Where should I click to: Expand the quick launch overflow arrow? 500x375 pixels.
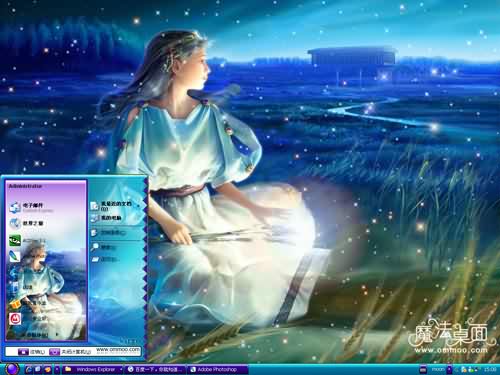[x=57, y=369]
